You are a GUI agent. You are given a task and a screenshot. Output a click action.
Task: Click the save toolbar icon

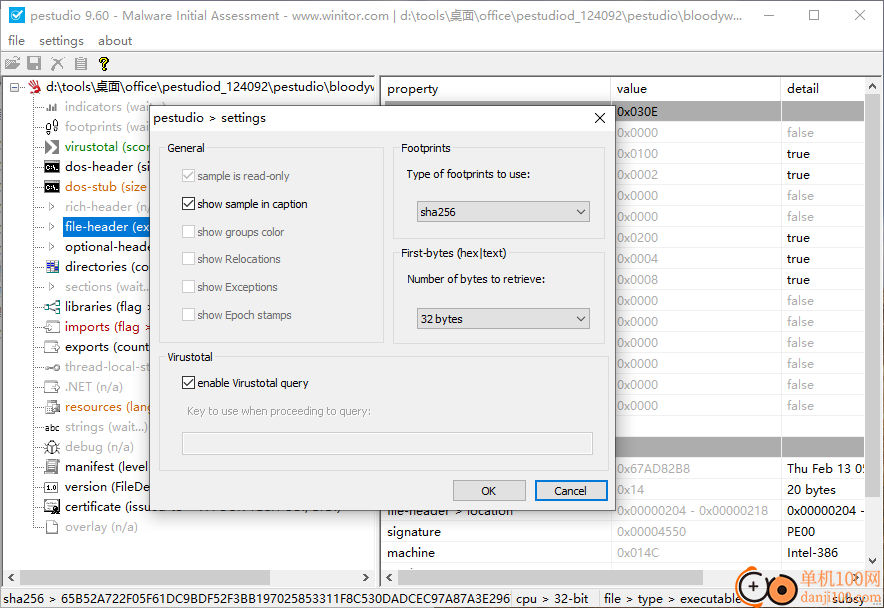[x=34, y=64]
